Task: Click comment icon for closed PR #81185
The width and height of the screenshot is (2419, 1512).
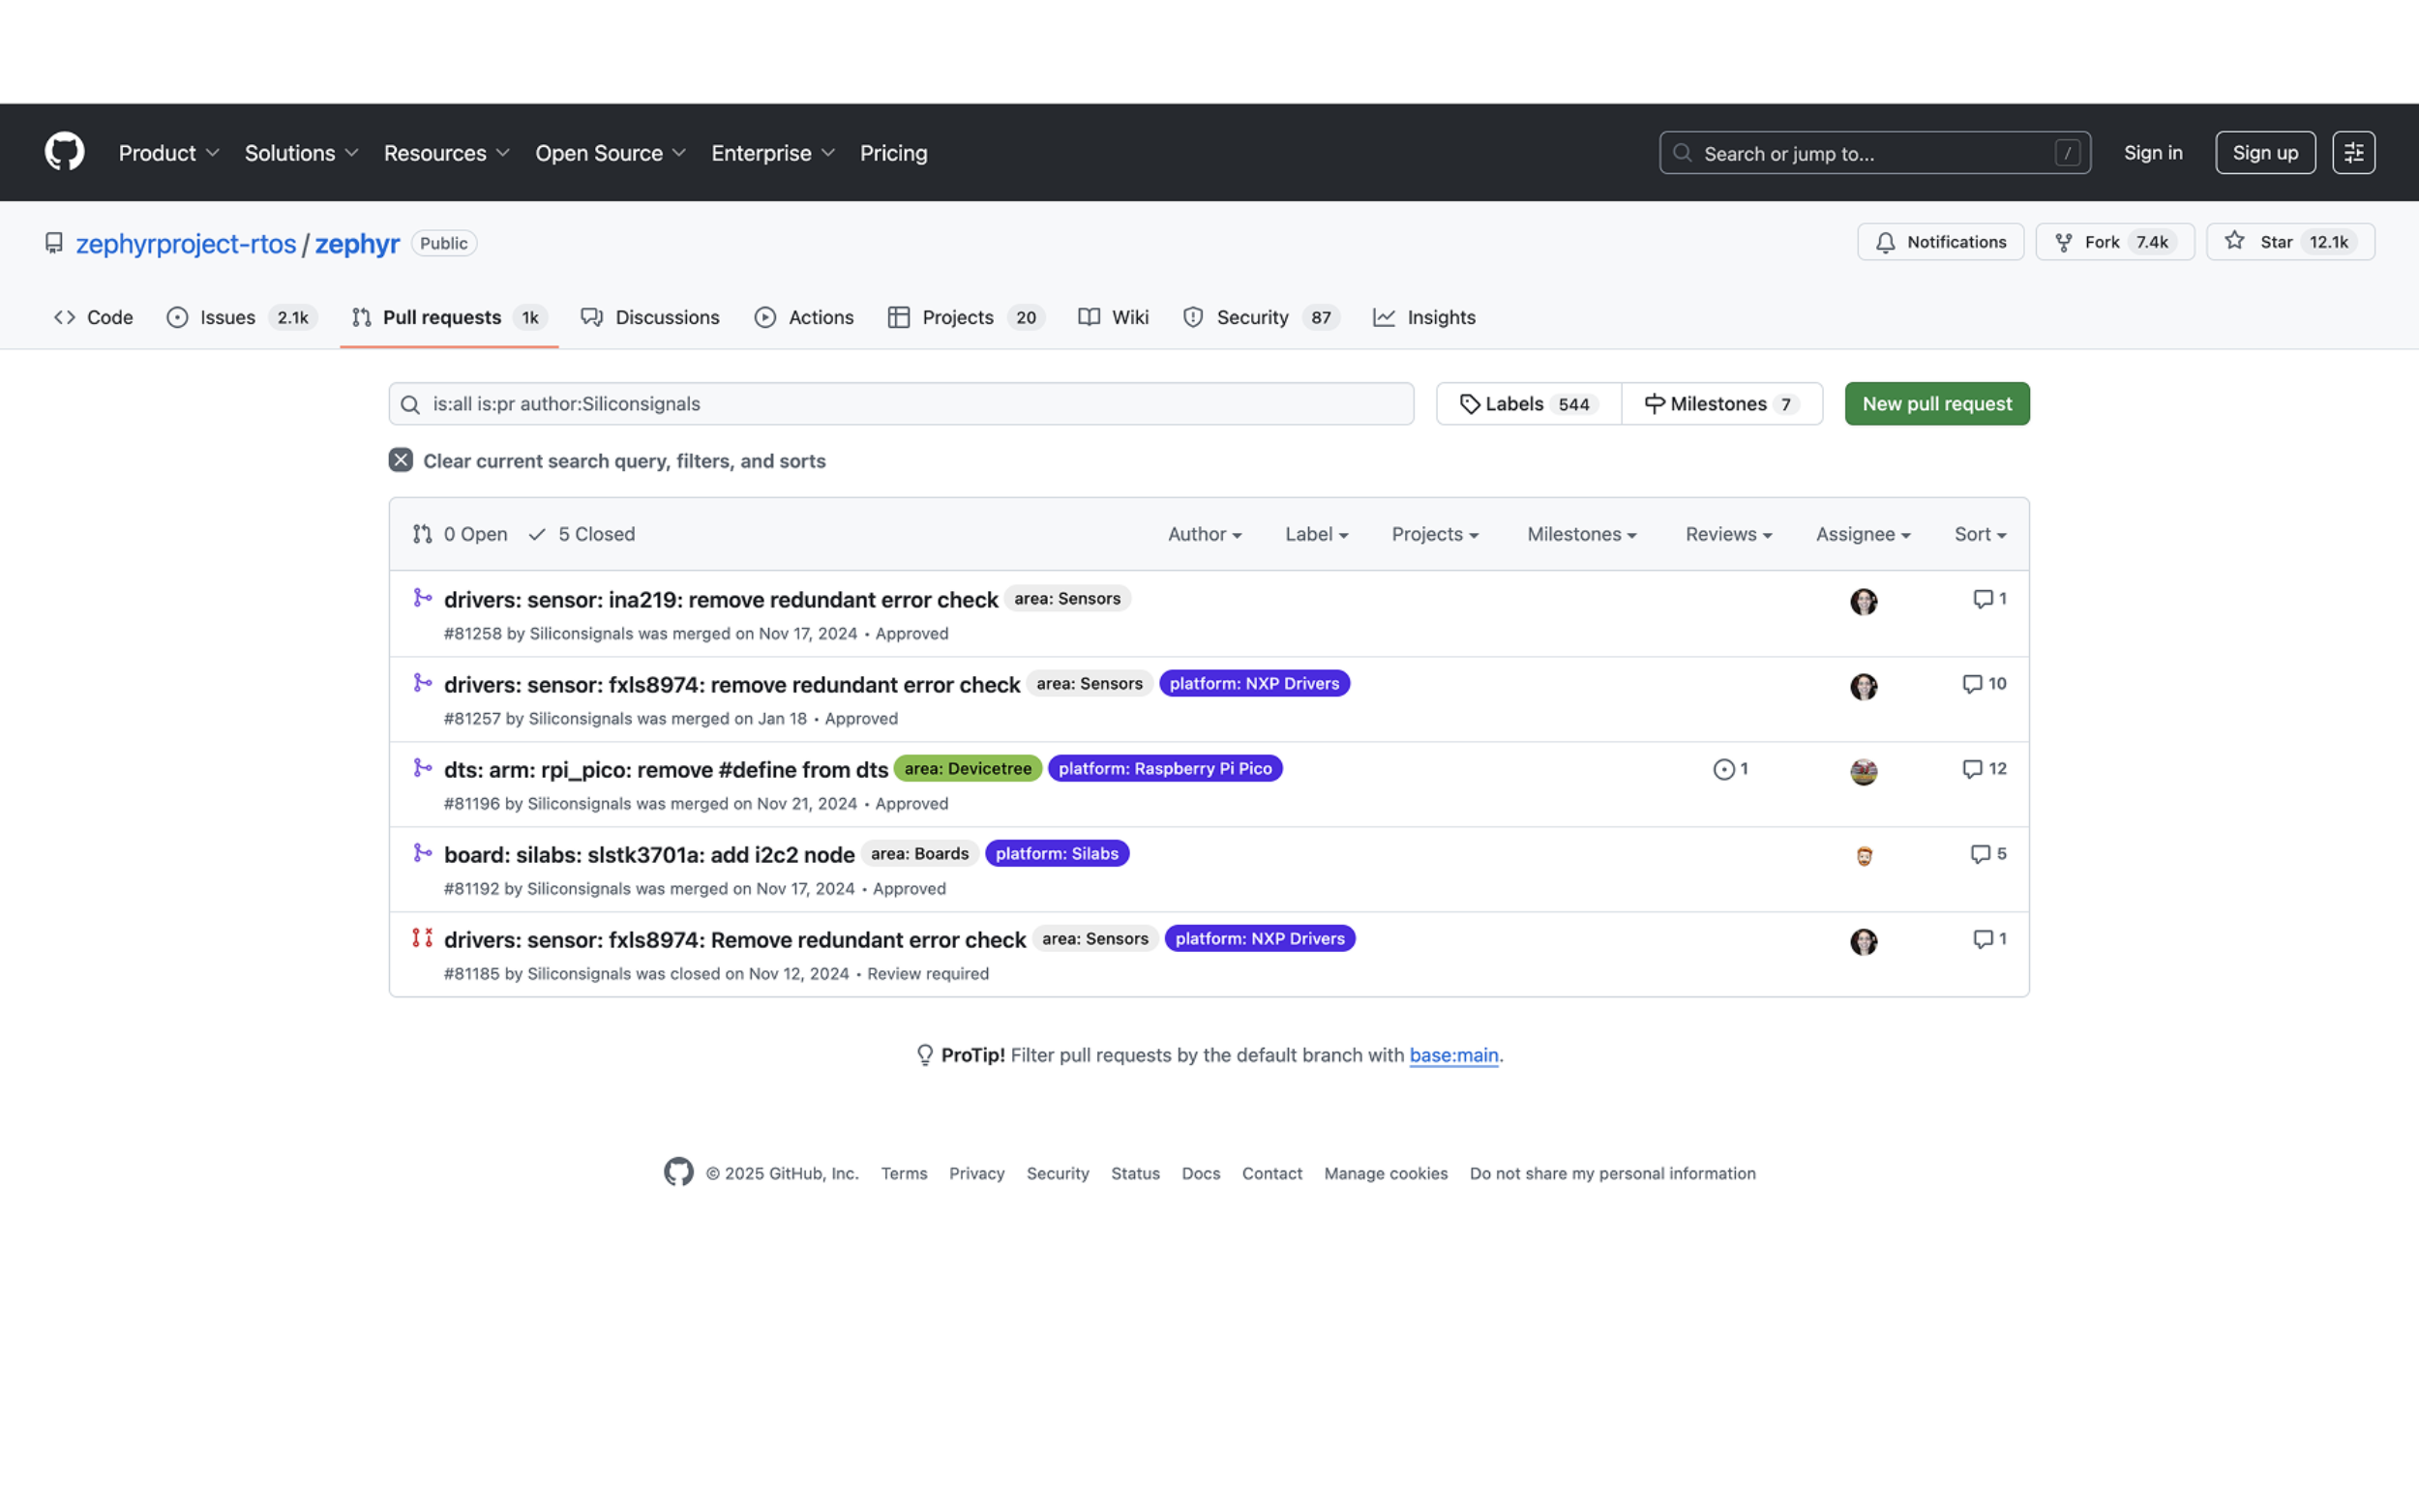Action: pyautogui.click(x=1989, y=939)
